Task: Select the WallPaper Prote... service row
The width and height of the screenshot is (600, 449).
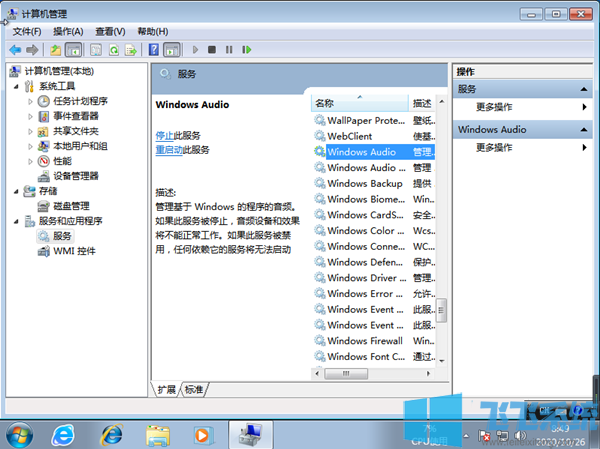Action: point(374,121)
